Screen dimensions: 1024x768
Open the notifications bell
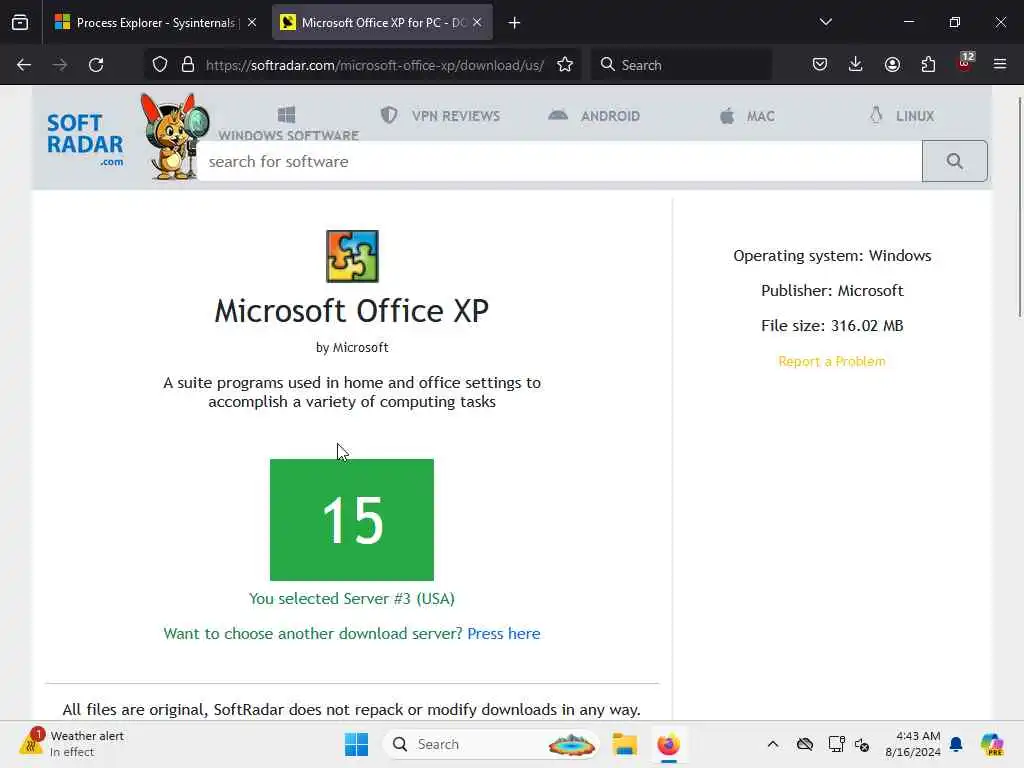[956, 744]
